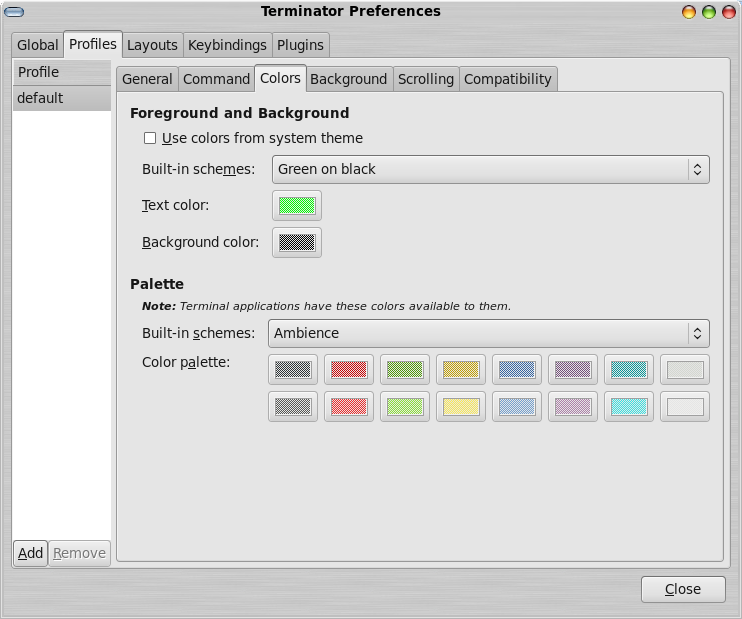
Task: Pick the black Background color swatch
Action: click(297, 242)
